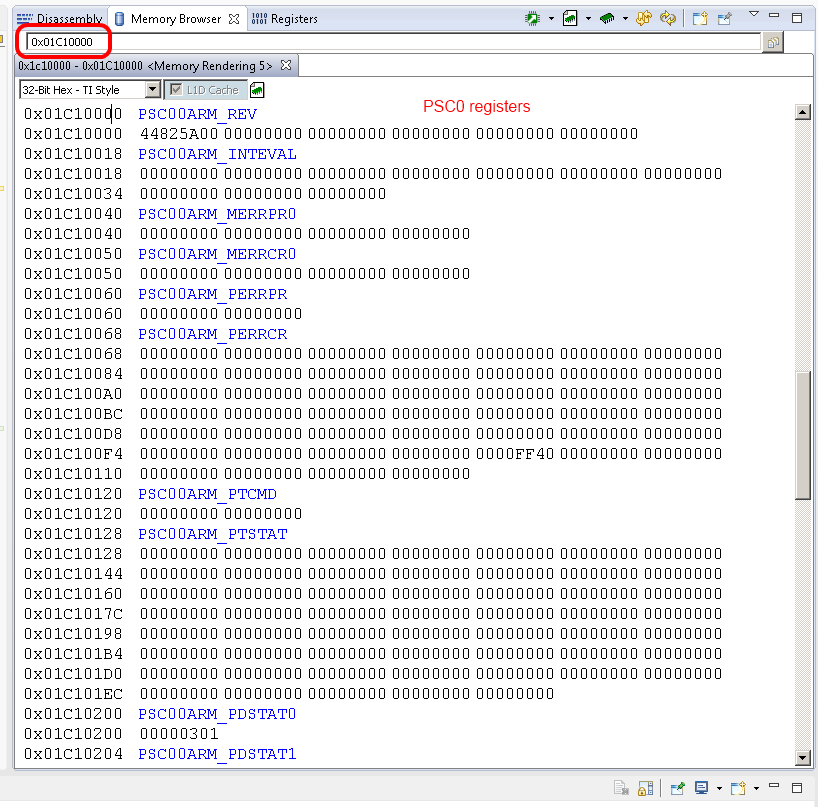Click the PSC0ARM_PERRCR register label
The image size is (818, 807).
(x=212, y=334)
